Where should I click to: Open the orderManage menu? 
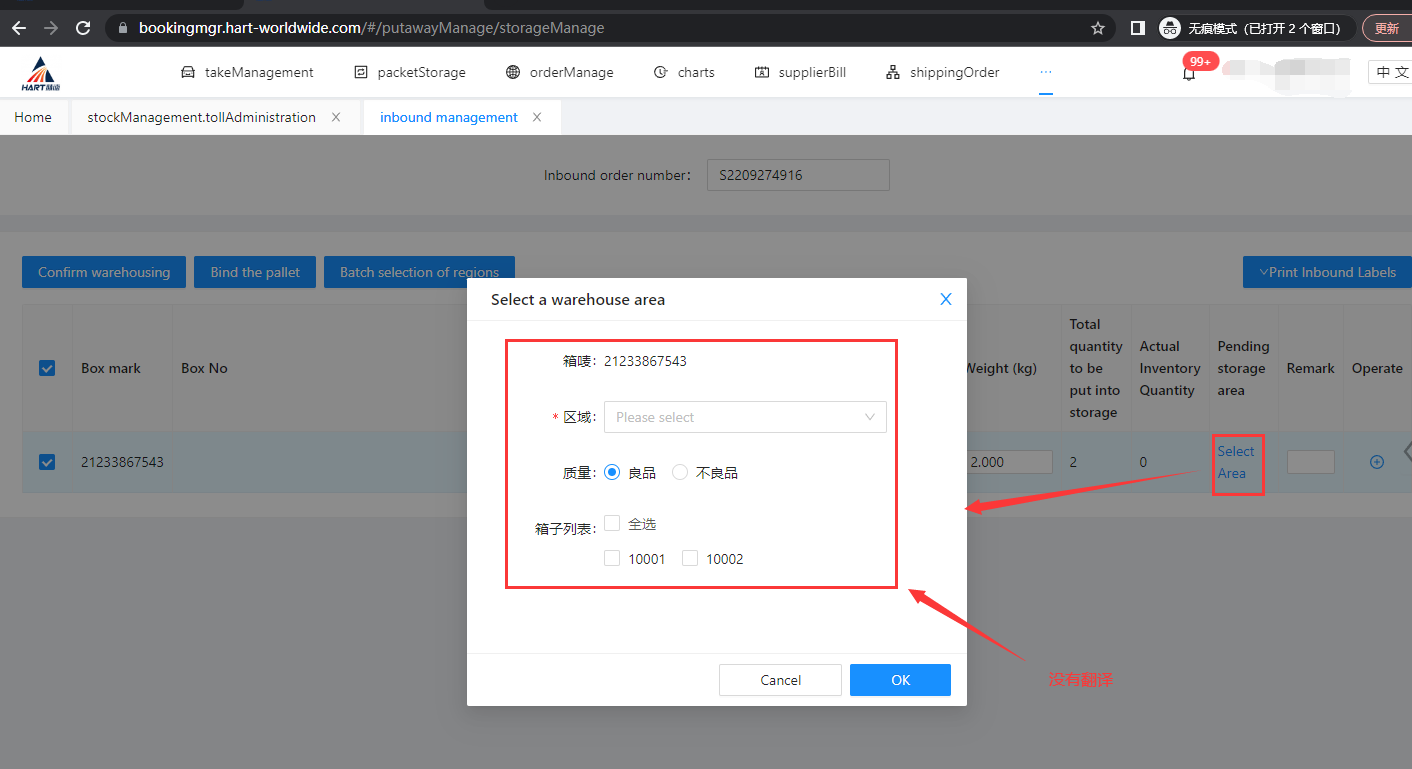coord(559,72)
